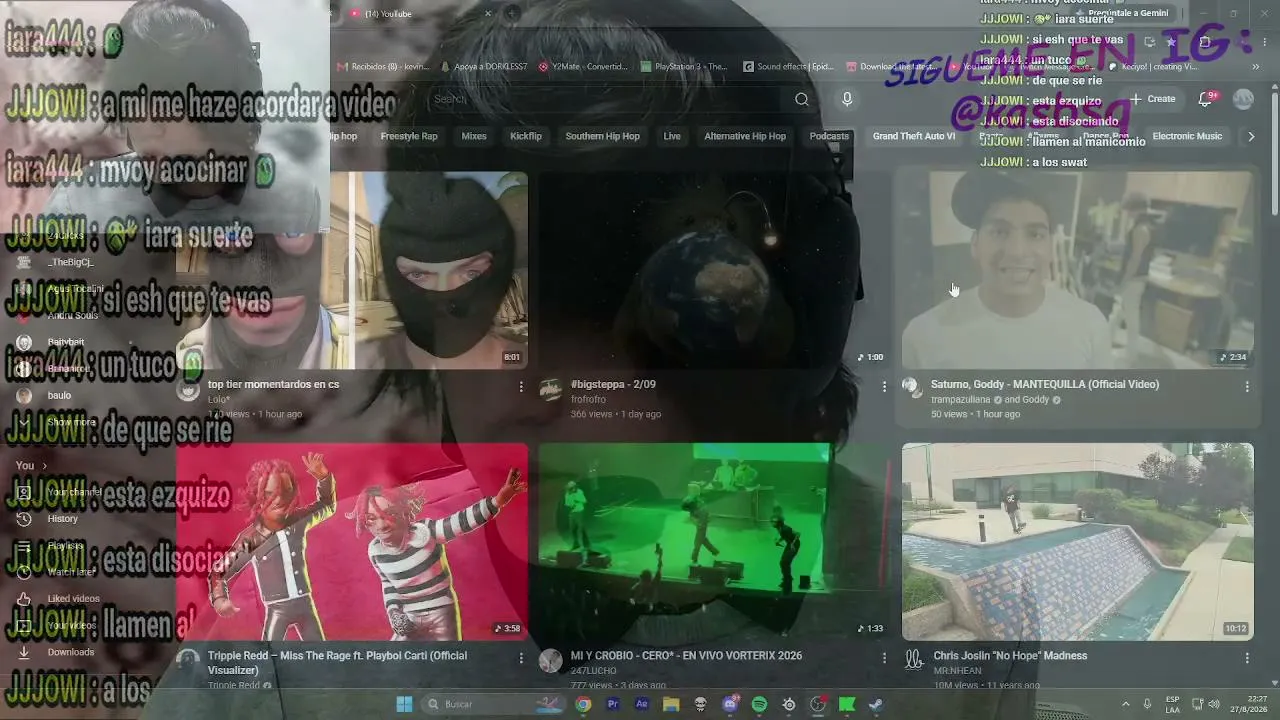
Task: Select the Grand Theft Auto VI chip
Action: [x=914, y=136]
